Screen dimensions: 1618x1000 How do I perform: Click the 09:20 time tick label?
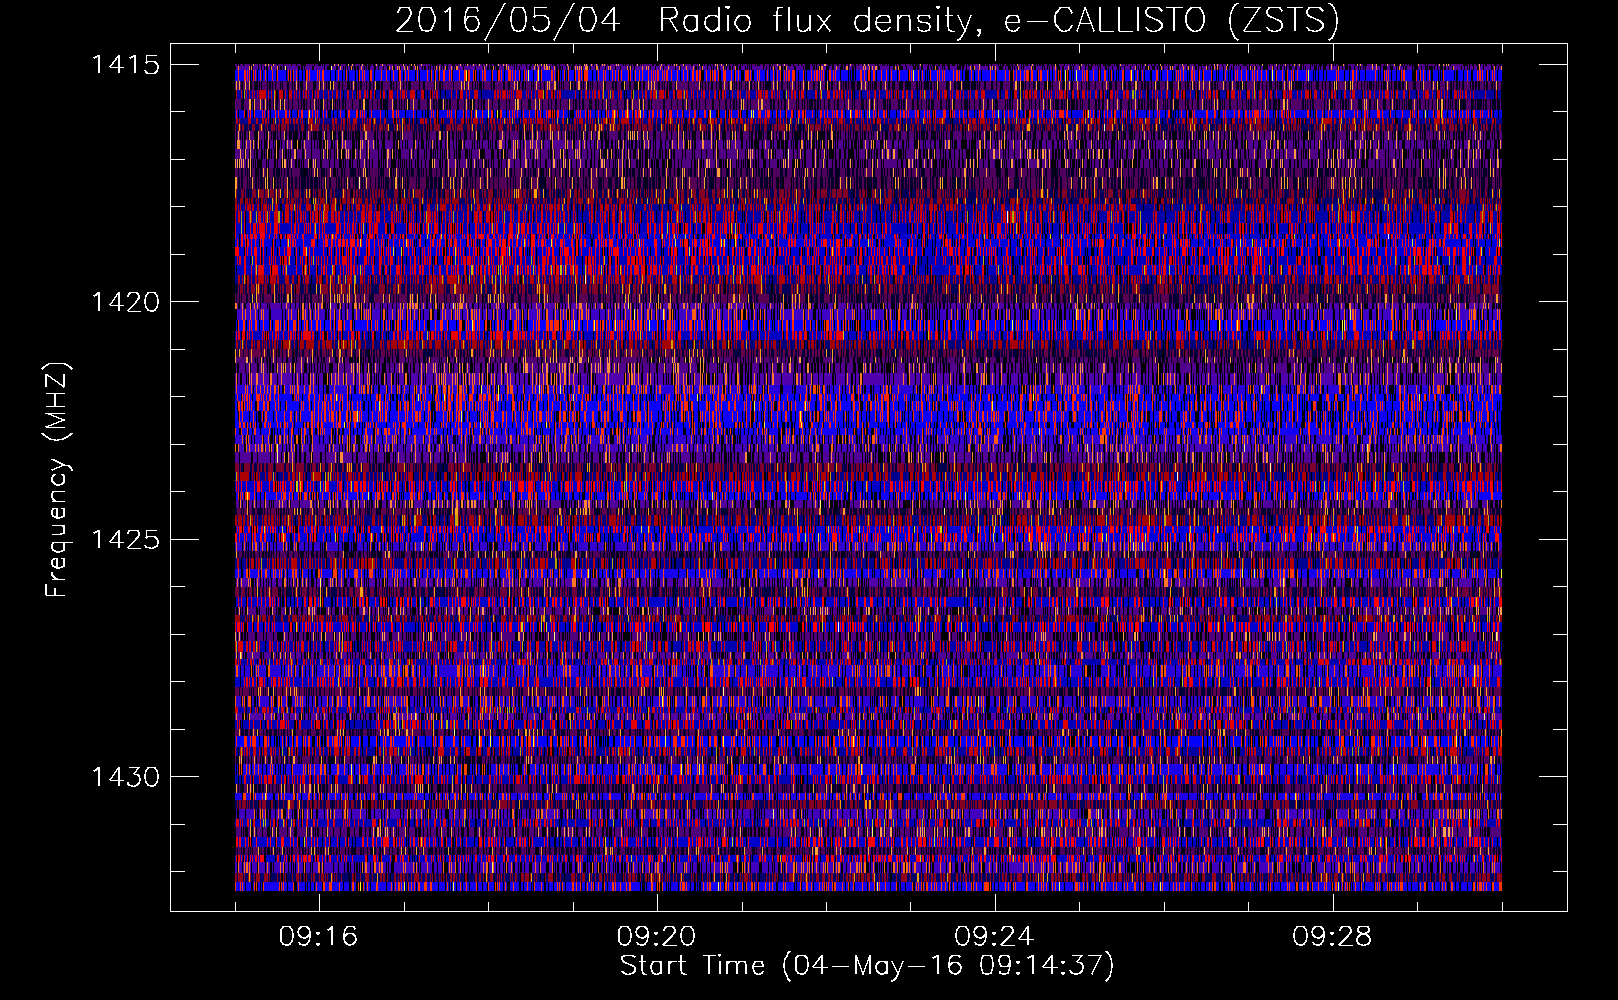pos(656,937)
